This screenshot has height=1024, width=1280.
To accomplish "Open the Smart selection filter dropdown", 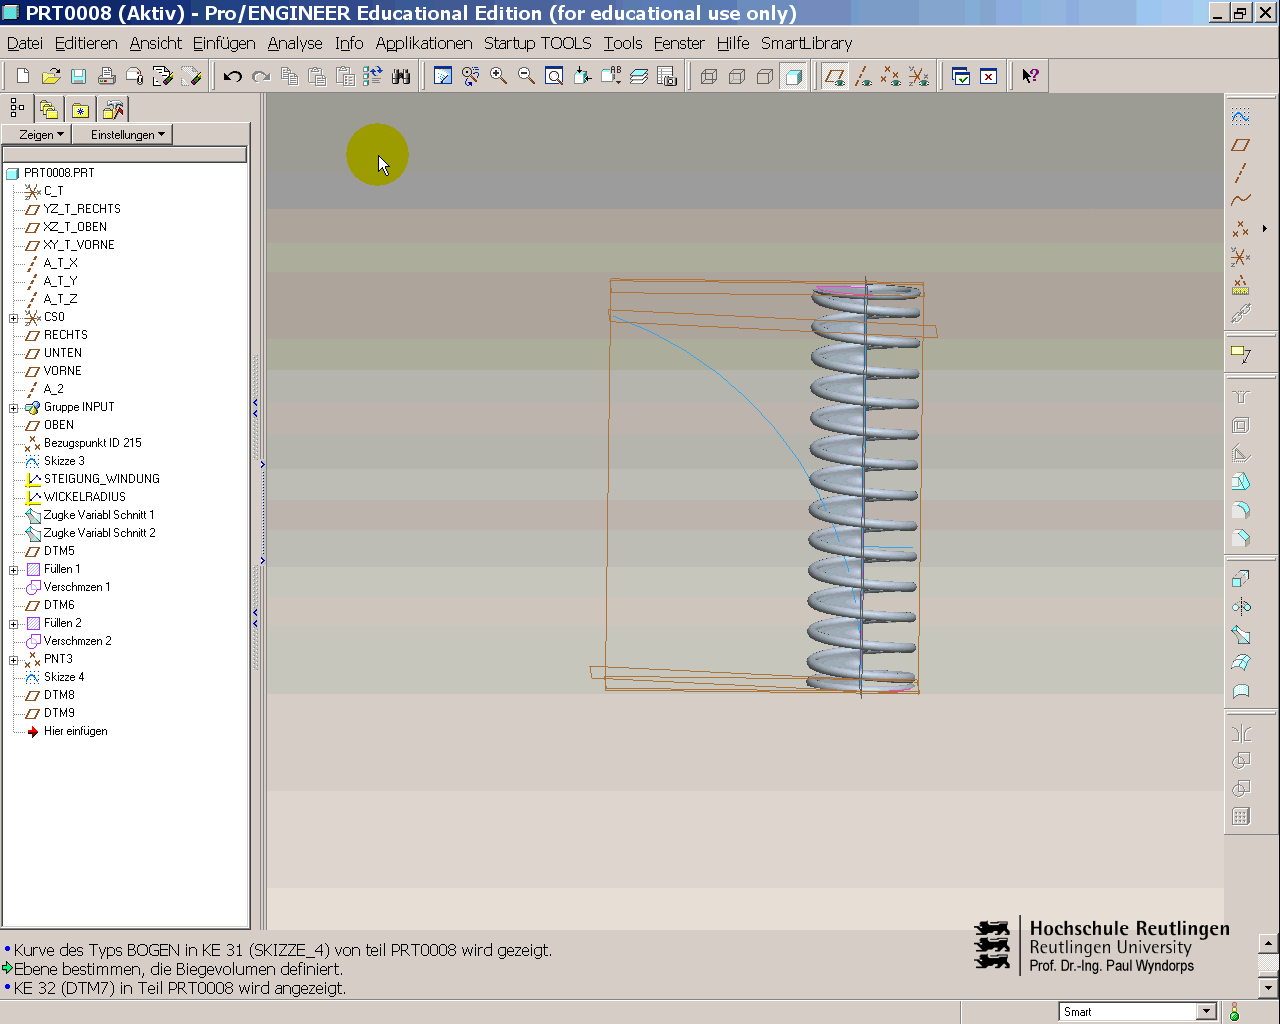I will (x=1206, y=1011).
